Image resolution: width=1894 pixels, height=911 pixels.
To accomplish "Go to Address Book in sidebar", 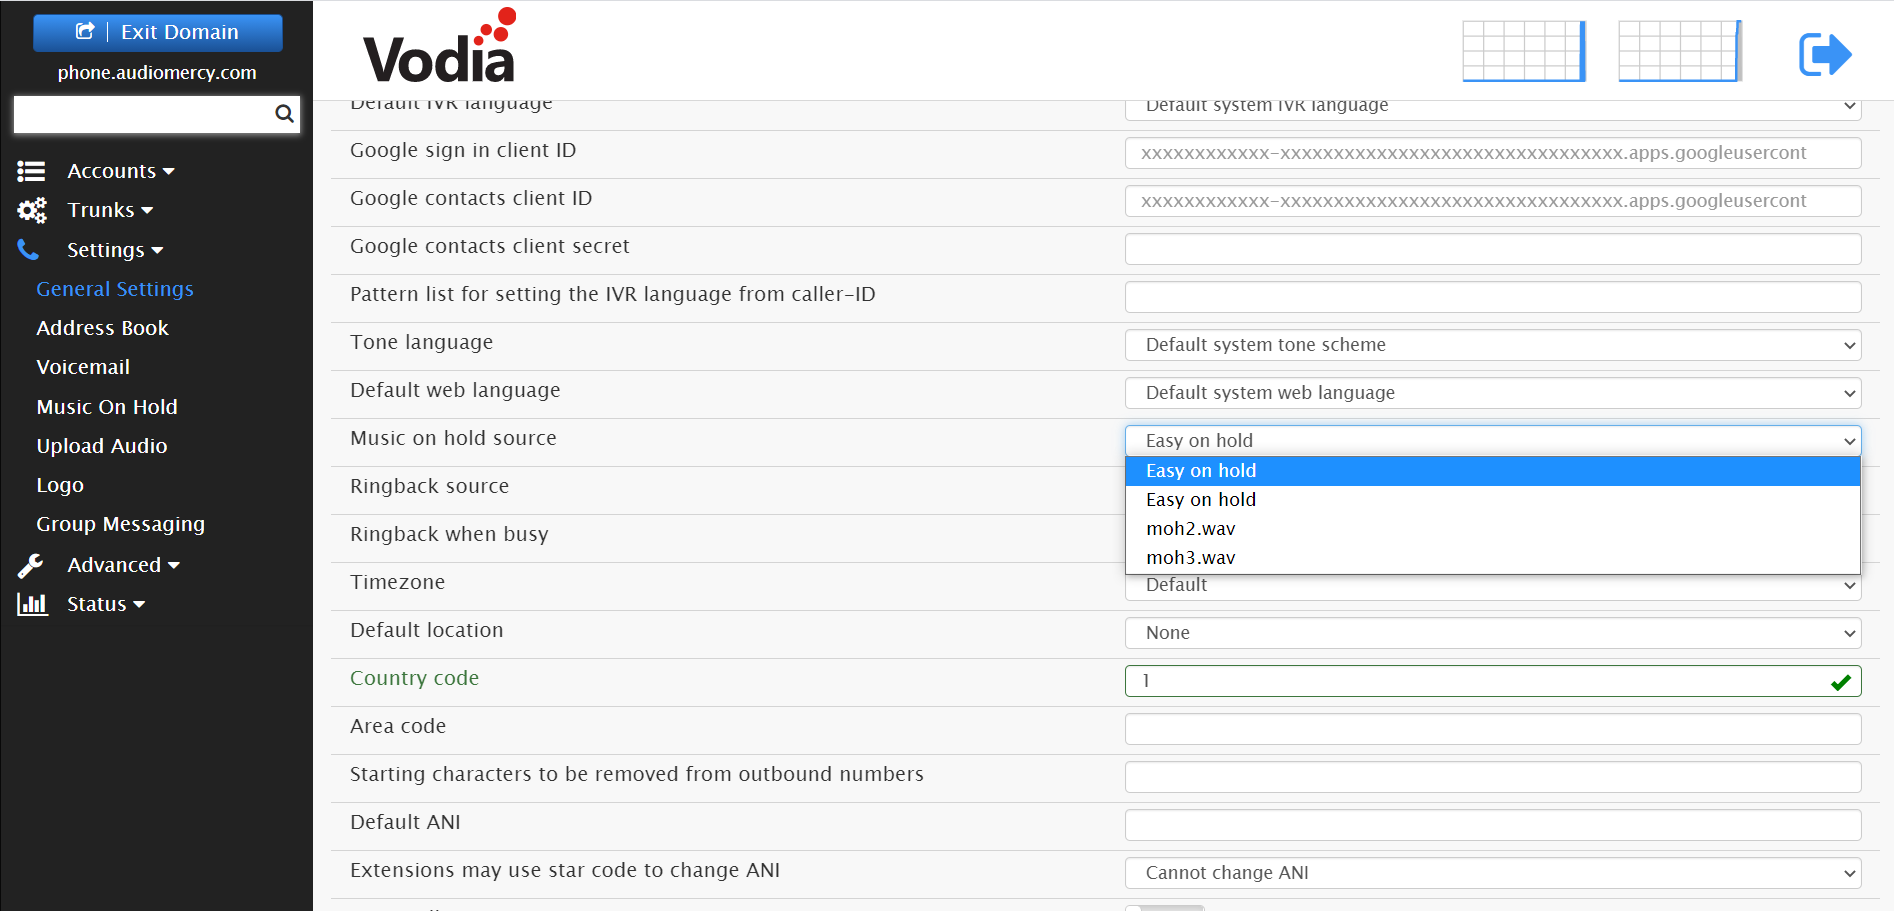I will click(102, 328).
